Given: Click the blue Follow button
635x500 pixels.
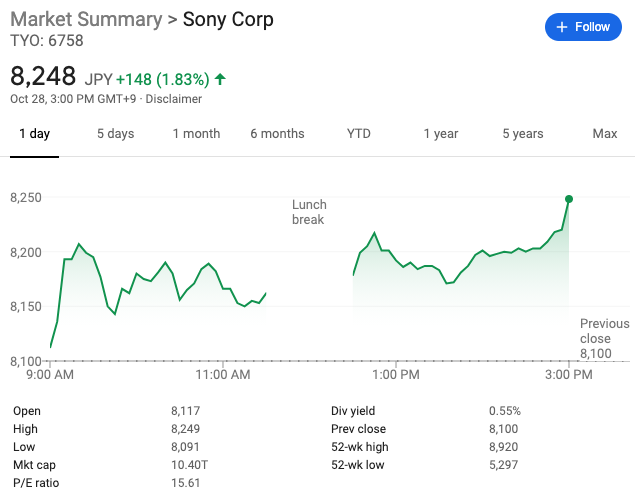Looking at the screenshot, I should click(x=583, y=27).
